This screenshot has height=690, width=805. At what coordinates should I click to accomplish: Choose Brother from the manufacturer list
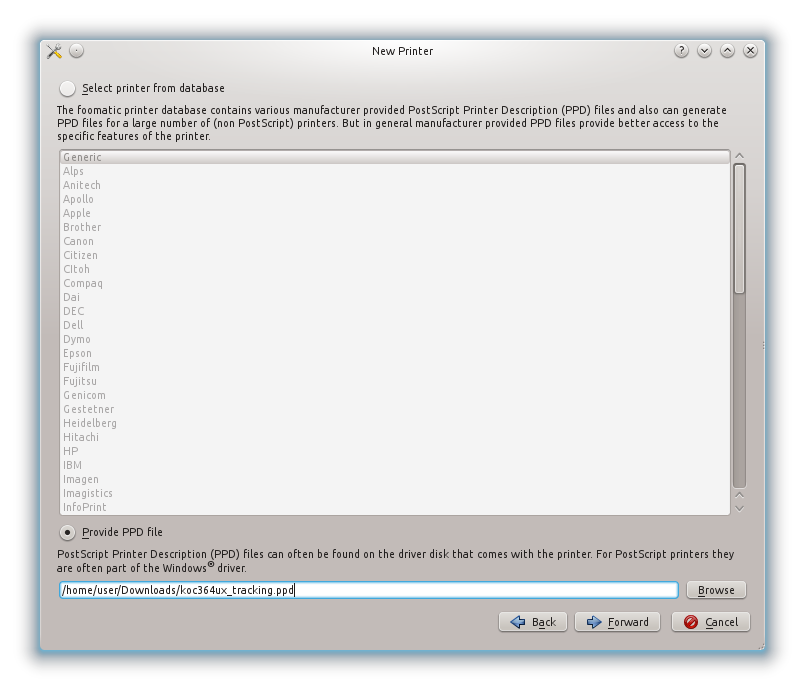pos(82,227)
